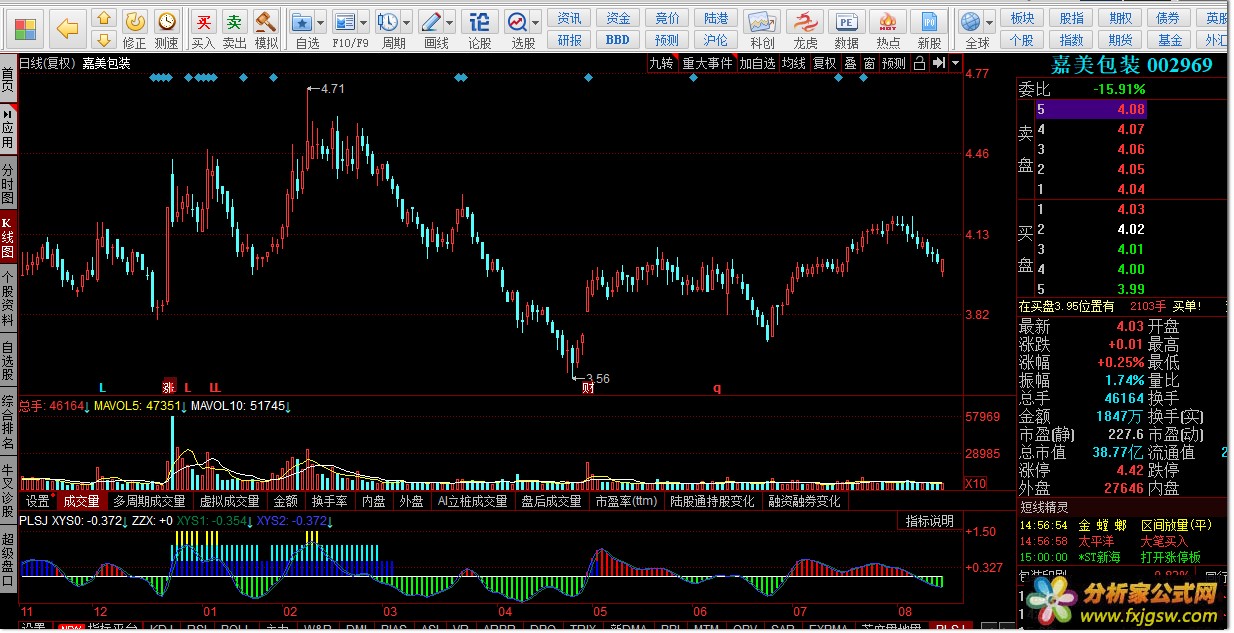Expand the 自选 dropdown arrow
1234x633 pixels.
[322, 21]
